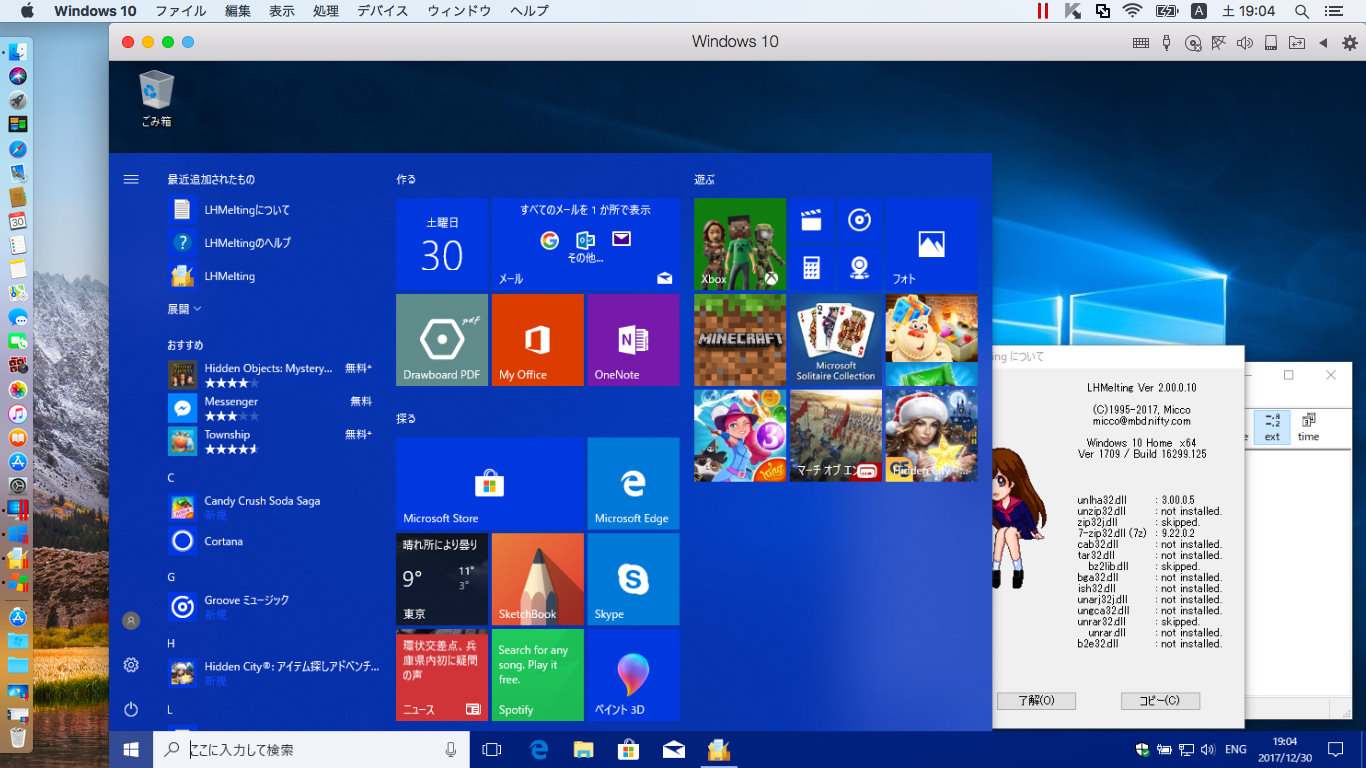Open Edge from the Windows taskbar
1366x768 pixels.
(539, 749)
